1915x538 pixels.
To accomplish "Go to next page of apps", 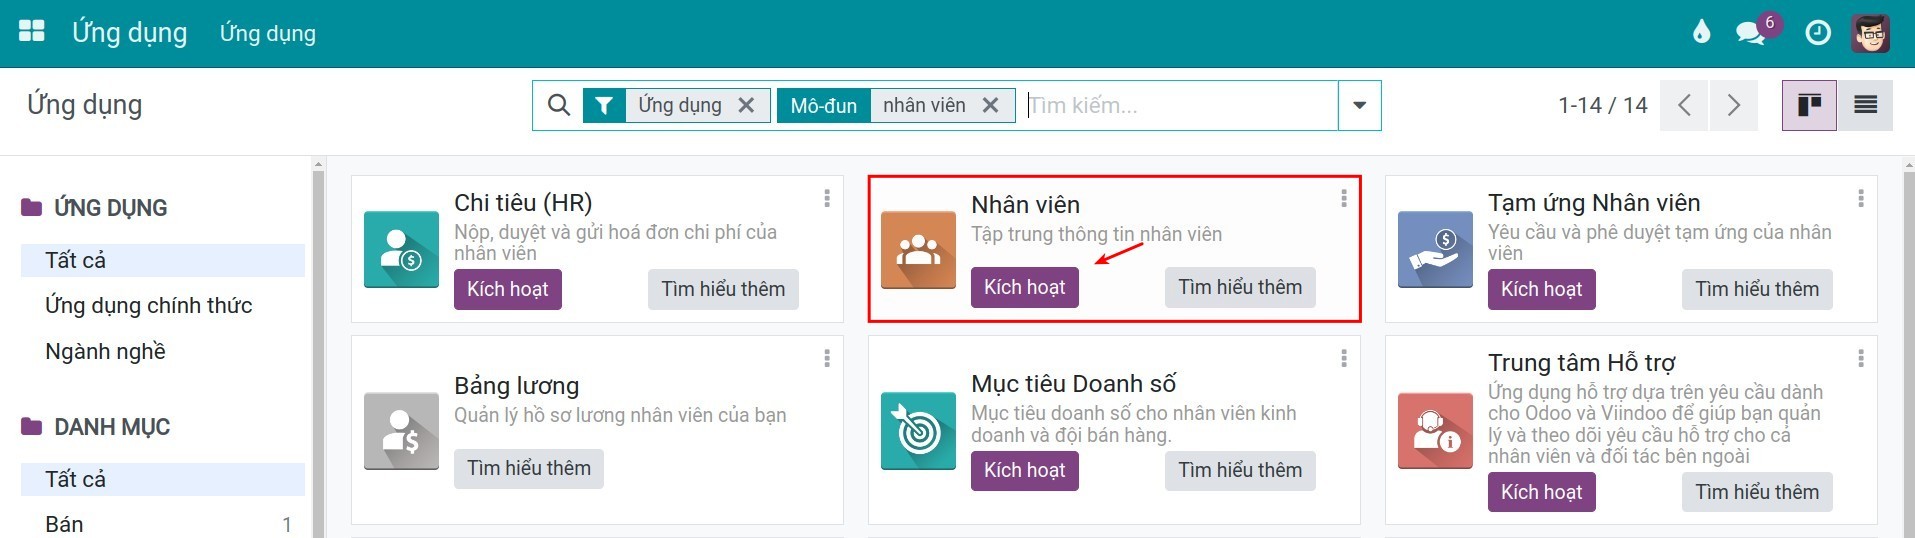I will (1735, 105).
